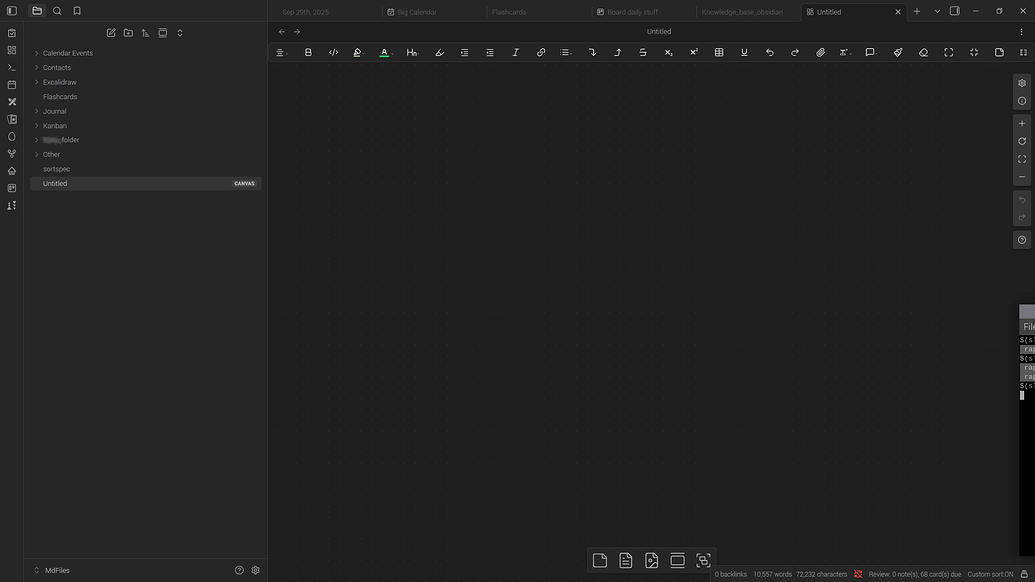
Task: Click the insert link icon
Action: (x=541, y=52)
